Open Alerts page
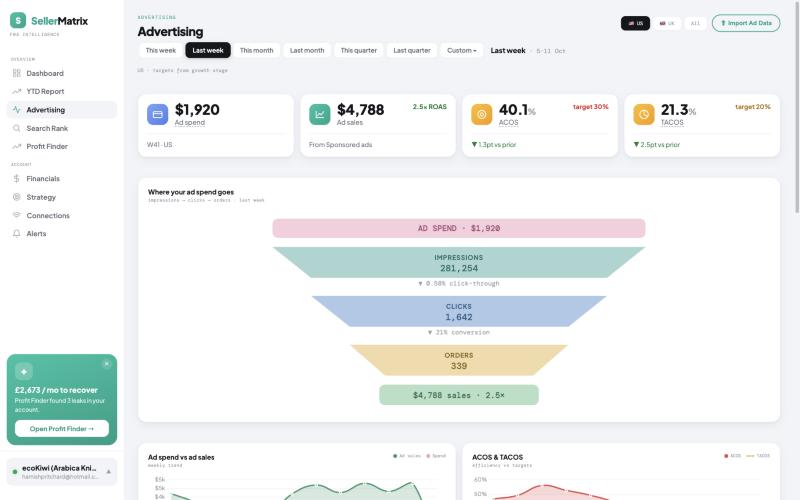Image resolution: width=800 pixels, height=500 pixels. click(62, 234)
